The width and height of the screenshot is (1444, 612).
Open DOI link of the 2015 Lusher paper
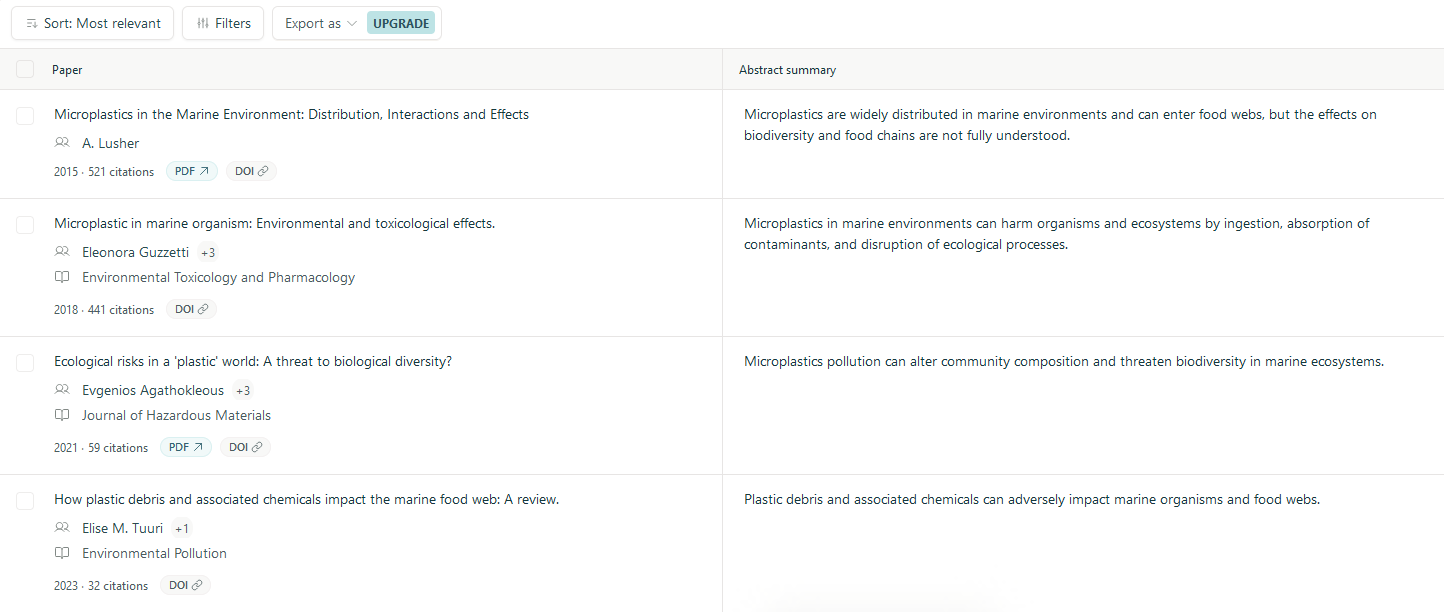[251, 171]
